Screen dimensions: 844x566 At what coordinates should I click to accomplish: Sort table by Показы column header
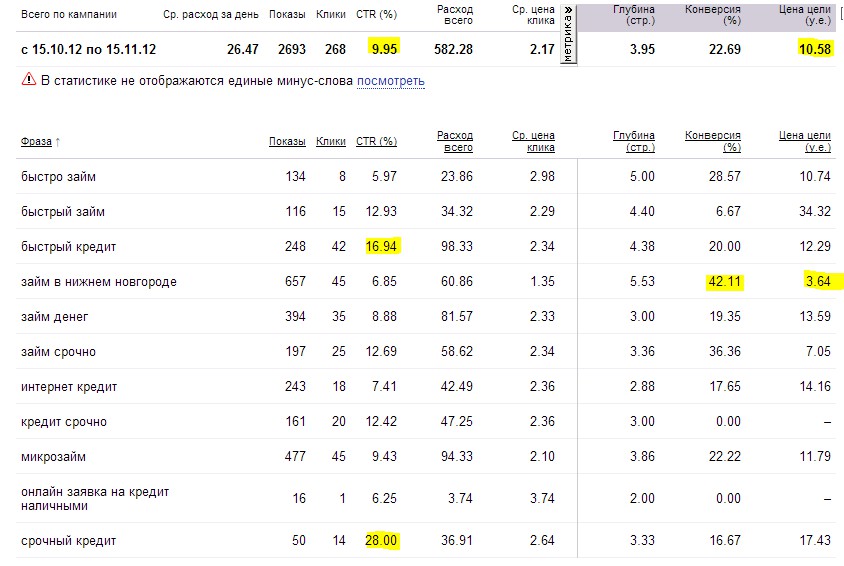(287, 142)
